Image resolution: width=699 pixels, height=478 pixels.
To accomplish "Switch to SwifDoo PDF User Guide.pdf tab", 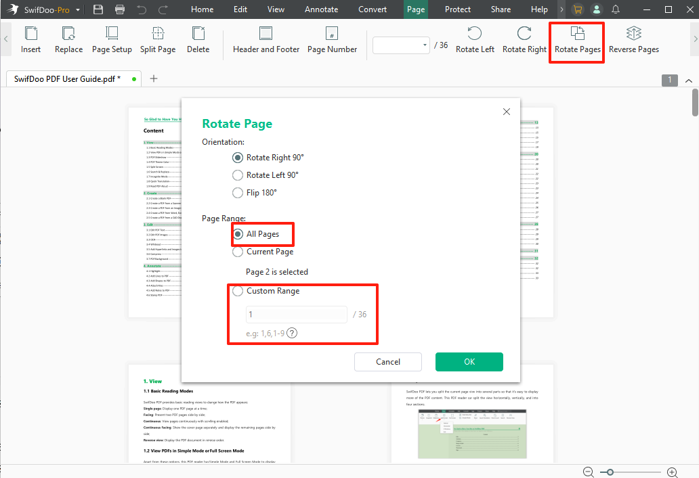I will [x=74, y=79].
